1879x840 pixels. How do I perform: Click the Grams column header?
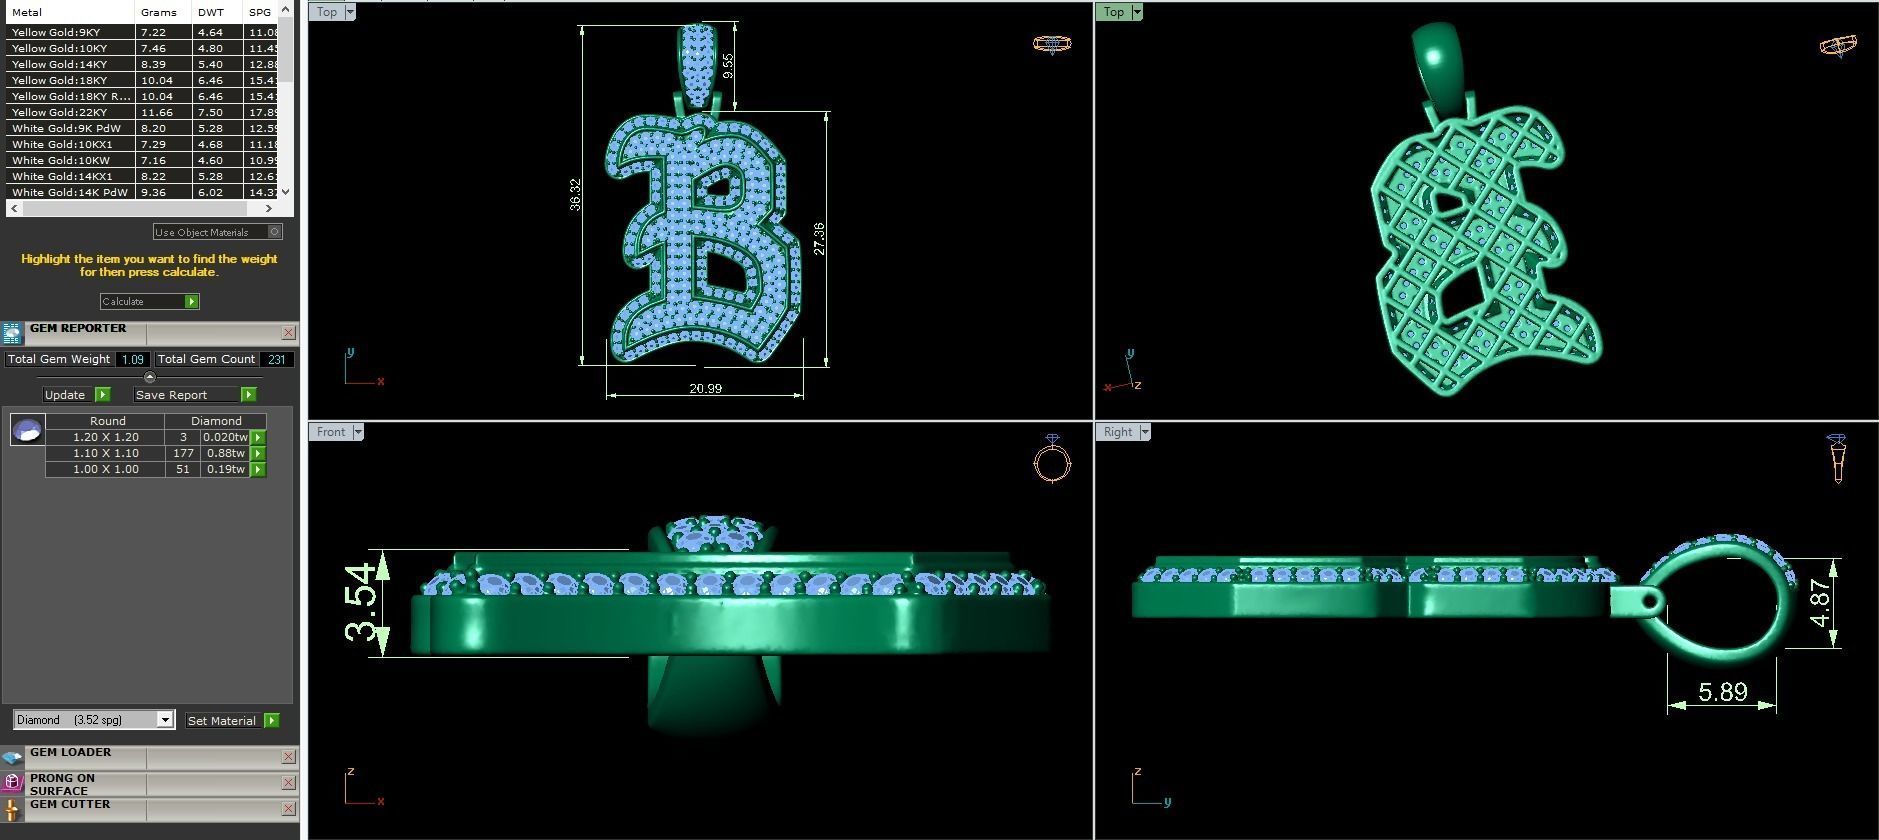click(x=163, y=12)
